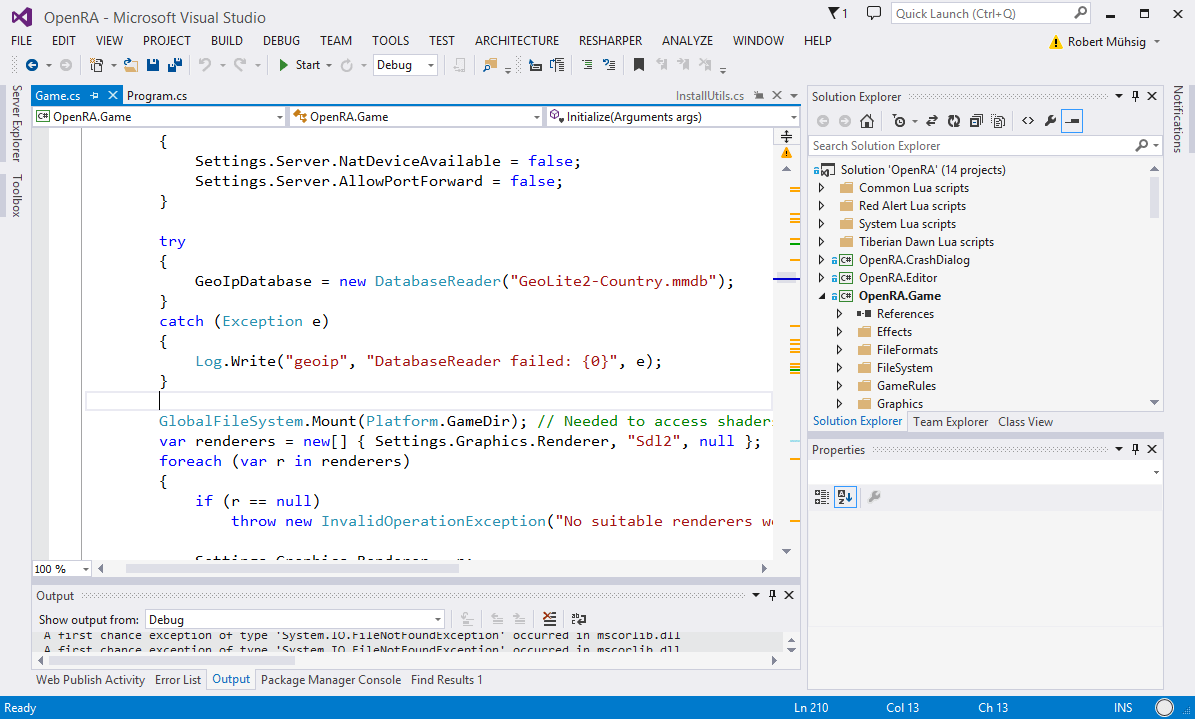Screen dimensions: 1195x719
Task: Toggle Word Wrap in the Output panel
Action: click(579, 619)
